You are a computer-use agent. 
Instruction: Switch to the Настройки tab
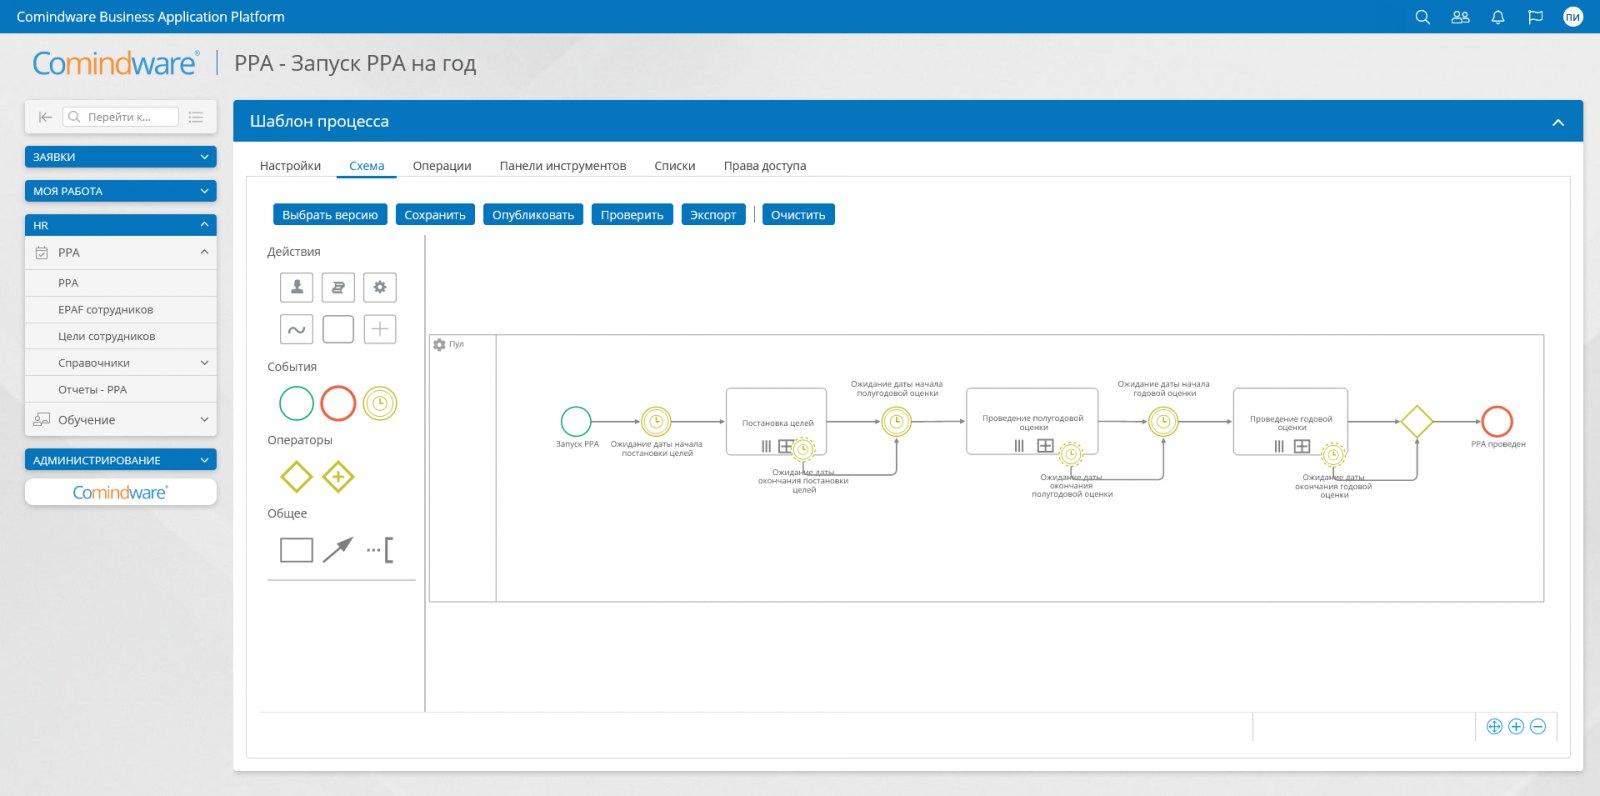click(x=290, y=166)
